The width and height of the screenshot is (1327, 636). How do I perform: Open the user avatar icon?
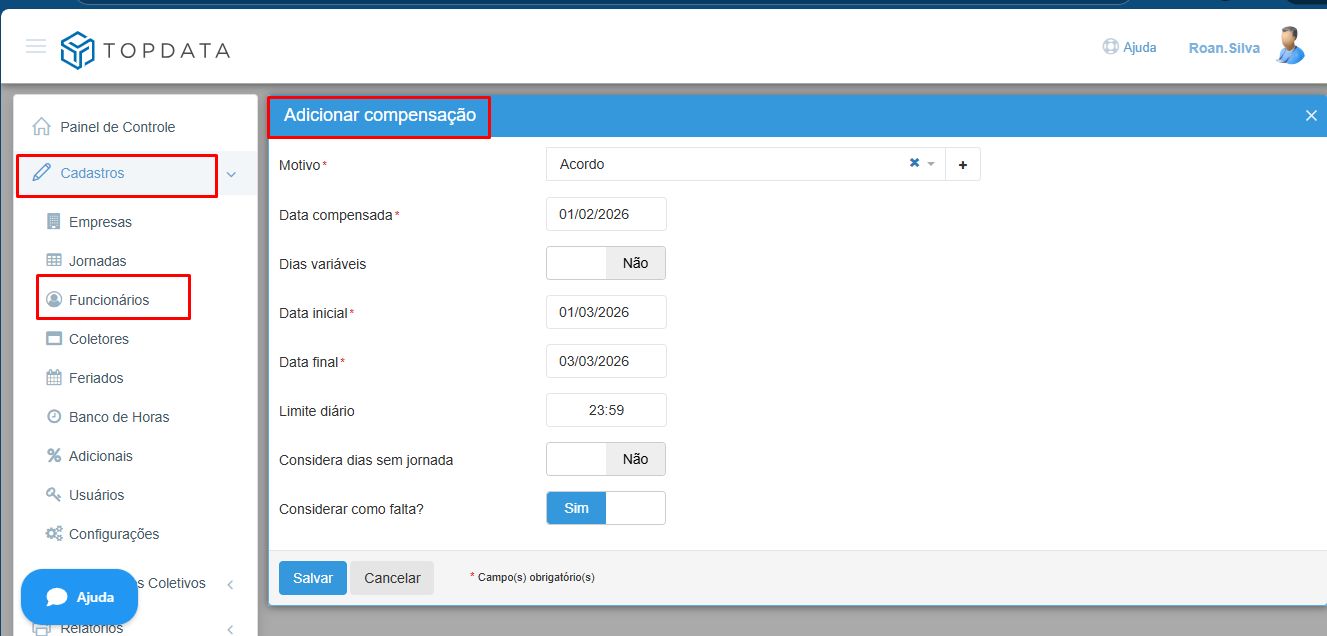click(1290, 46)
